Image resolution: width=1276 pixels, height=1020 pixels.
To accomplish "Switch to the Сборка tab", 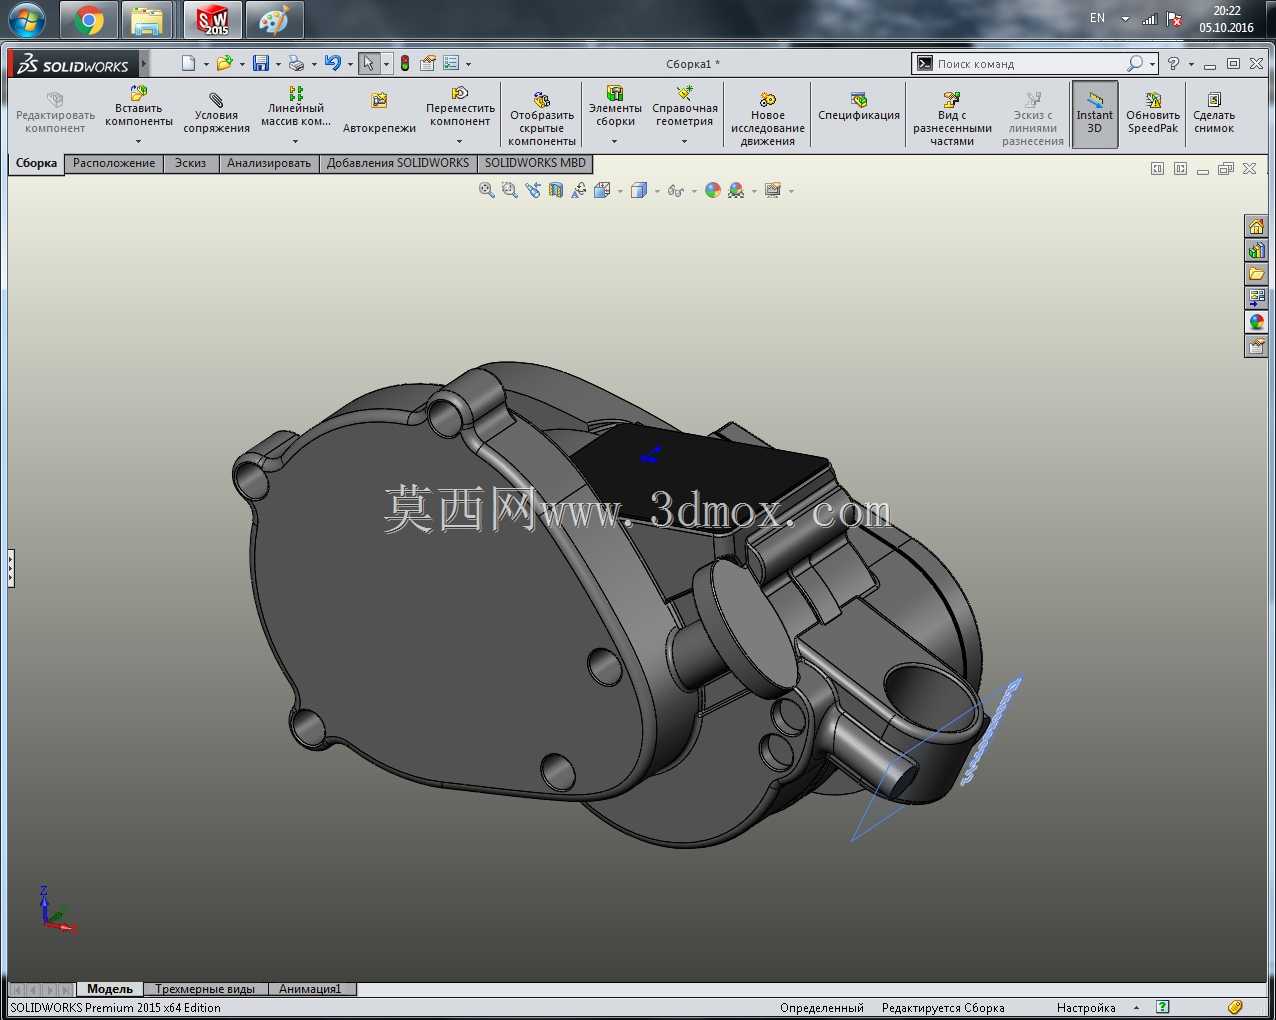I will tap(36, 163).
